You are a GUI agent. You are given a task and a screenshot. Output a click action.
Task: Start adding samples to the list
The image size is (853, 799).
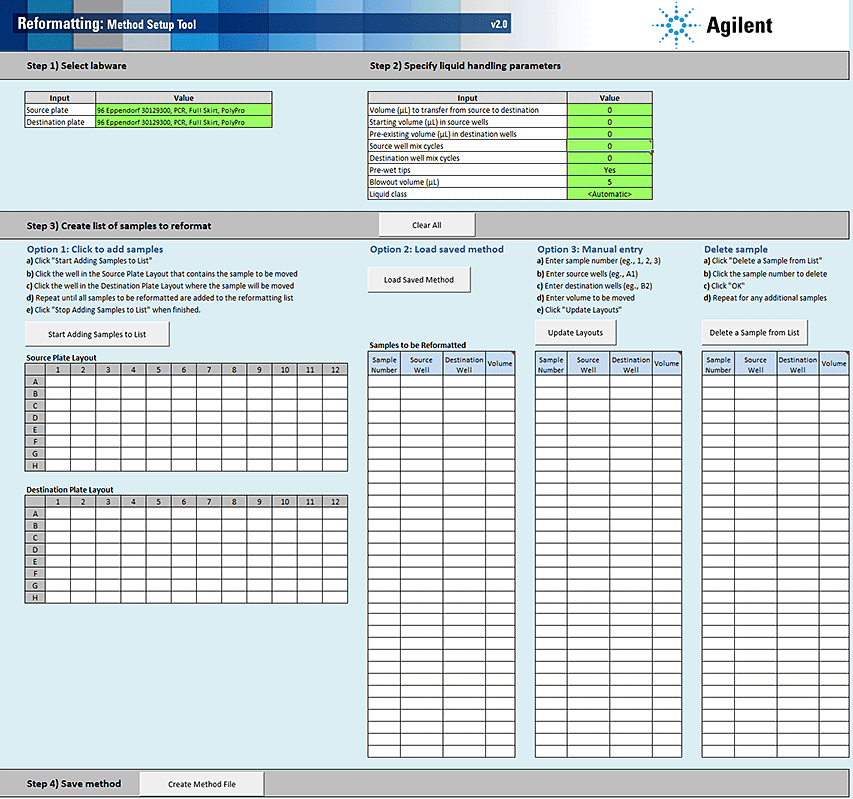click(97, 334)
